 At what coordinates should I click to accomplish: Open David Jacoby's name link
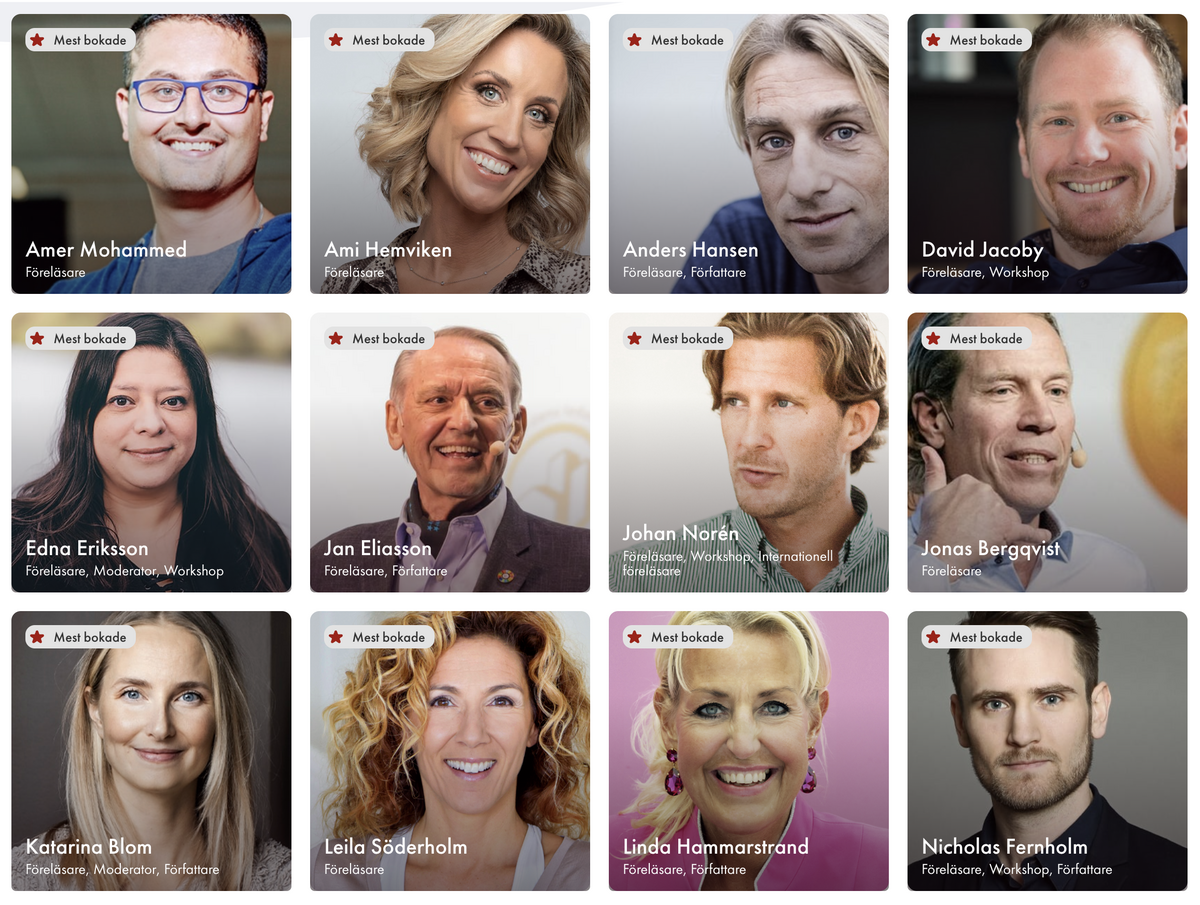coord(982,250)
